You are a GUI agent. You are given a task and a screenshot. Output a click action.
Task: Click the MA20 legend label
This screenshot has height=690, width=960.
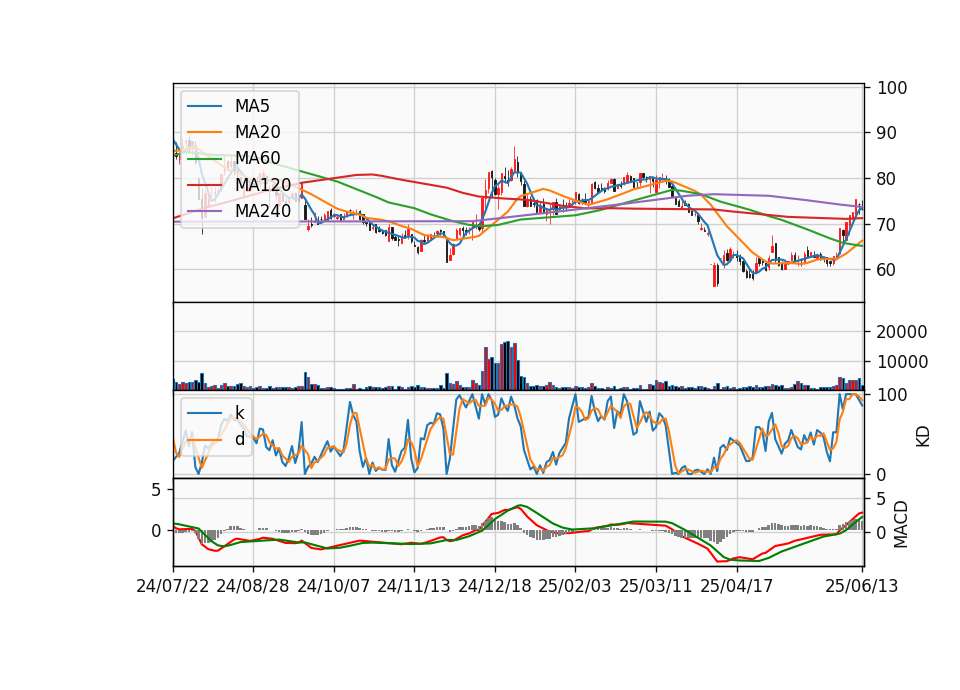click(x=257, y=132)
